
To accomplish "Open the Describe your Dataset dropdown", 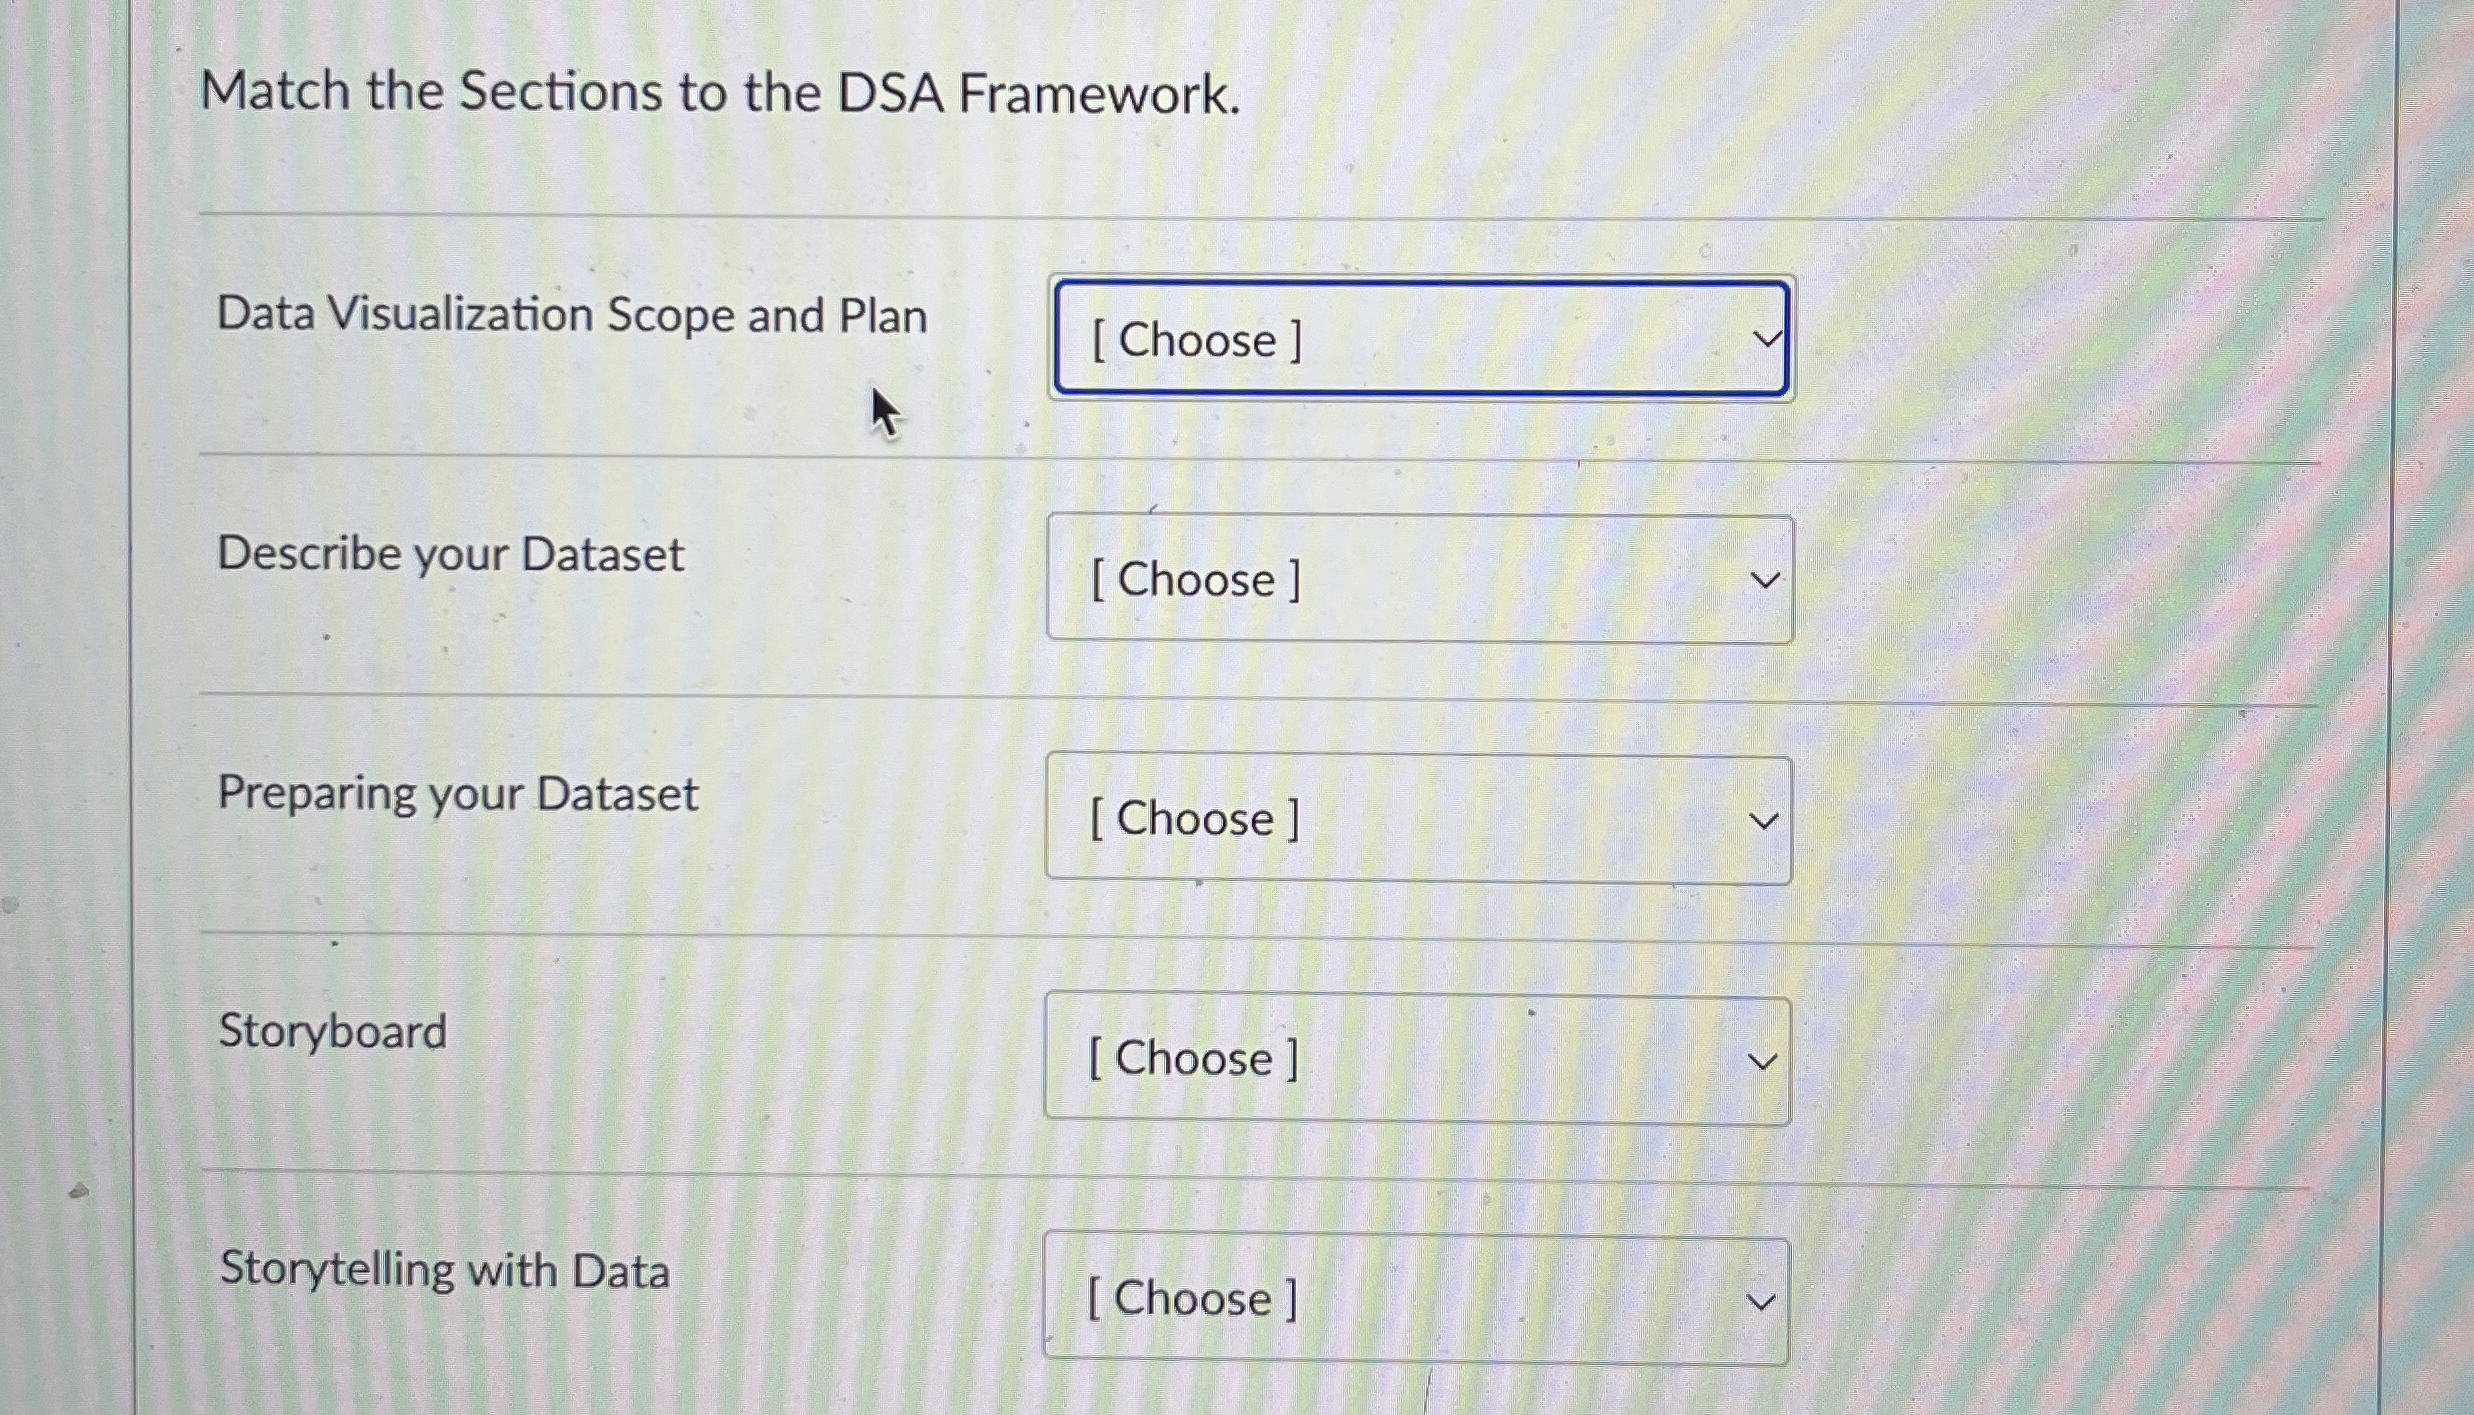I will [1418, 578].
